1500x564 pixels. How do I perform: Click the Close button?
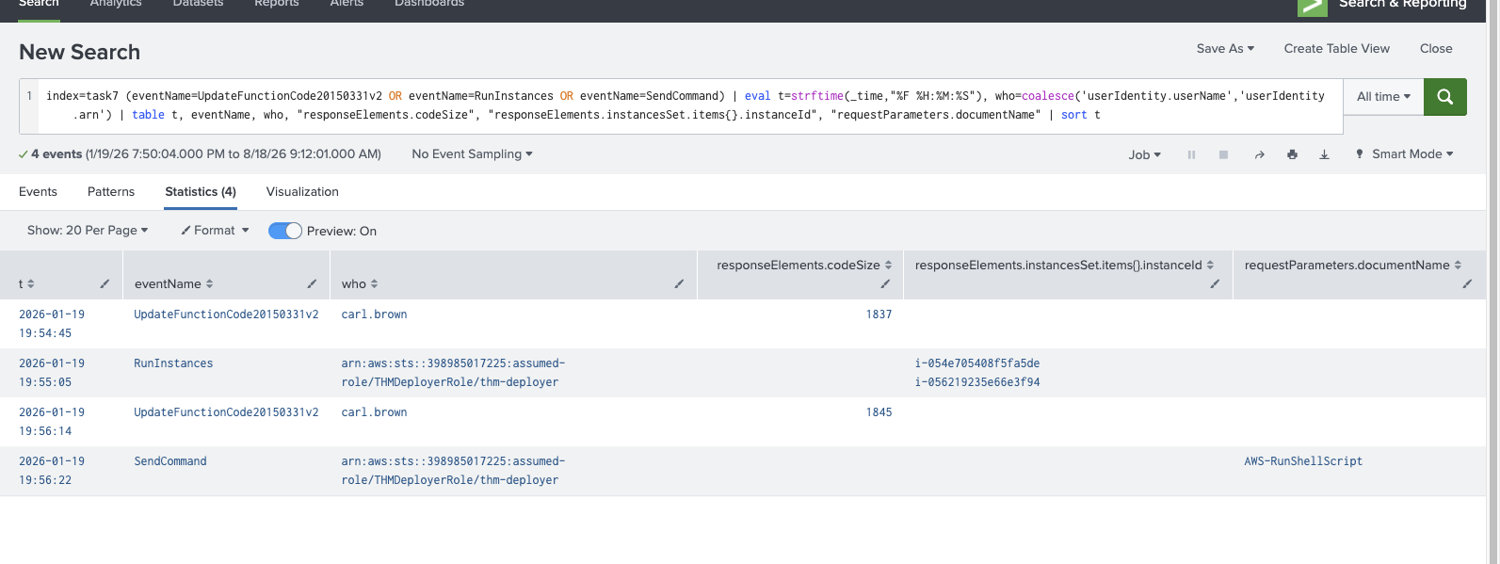click(1436, 48)
